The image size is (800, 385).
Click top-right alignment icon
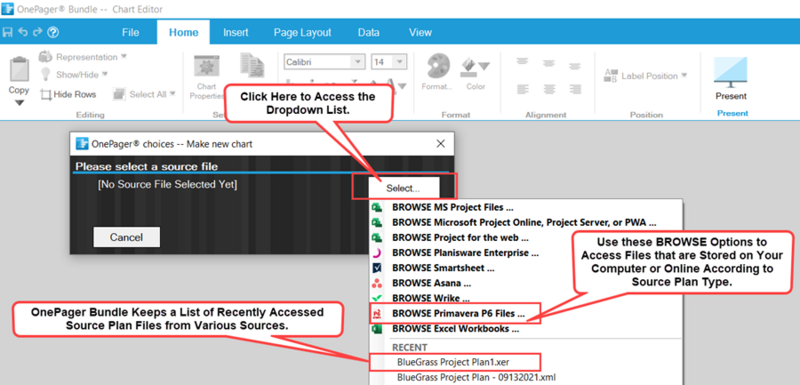(574, 66)
